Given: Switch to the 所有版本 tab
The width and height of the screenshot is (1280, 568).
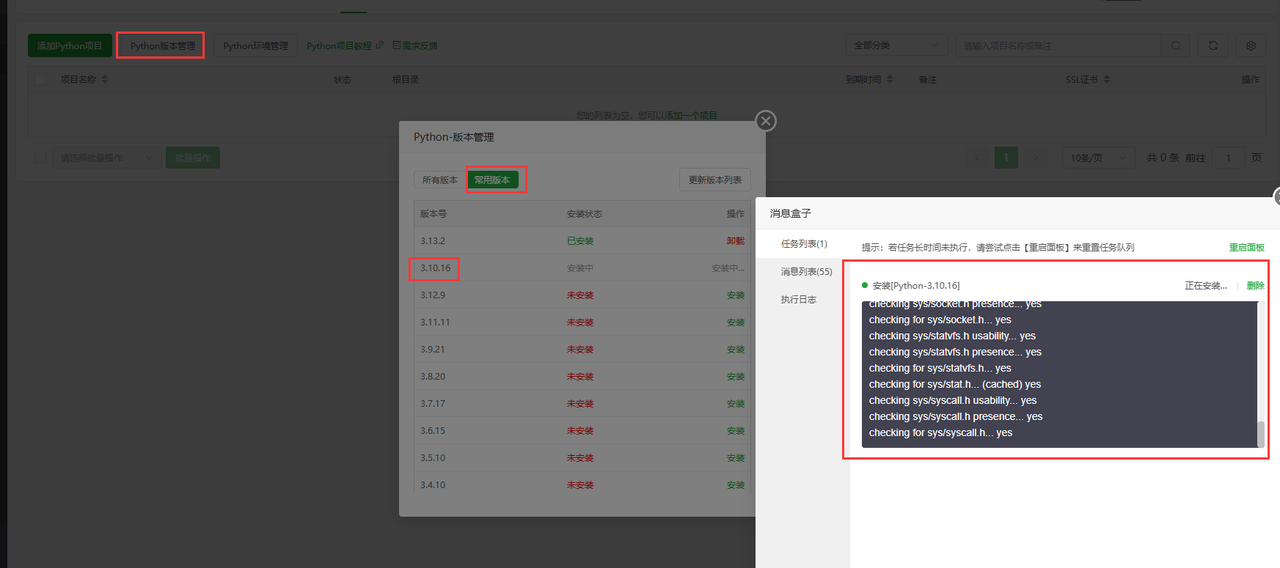Looking at the screenshot, I should tap(440, 180).
